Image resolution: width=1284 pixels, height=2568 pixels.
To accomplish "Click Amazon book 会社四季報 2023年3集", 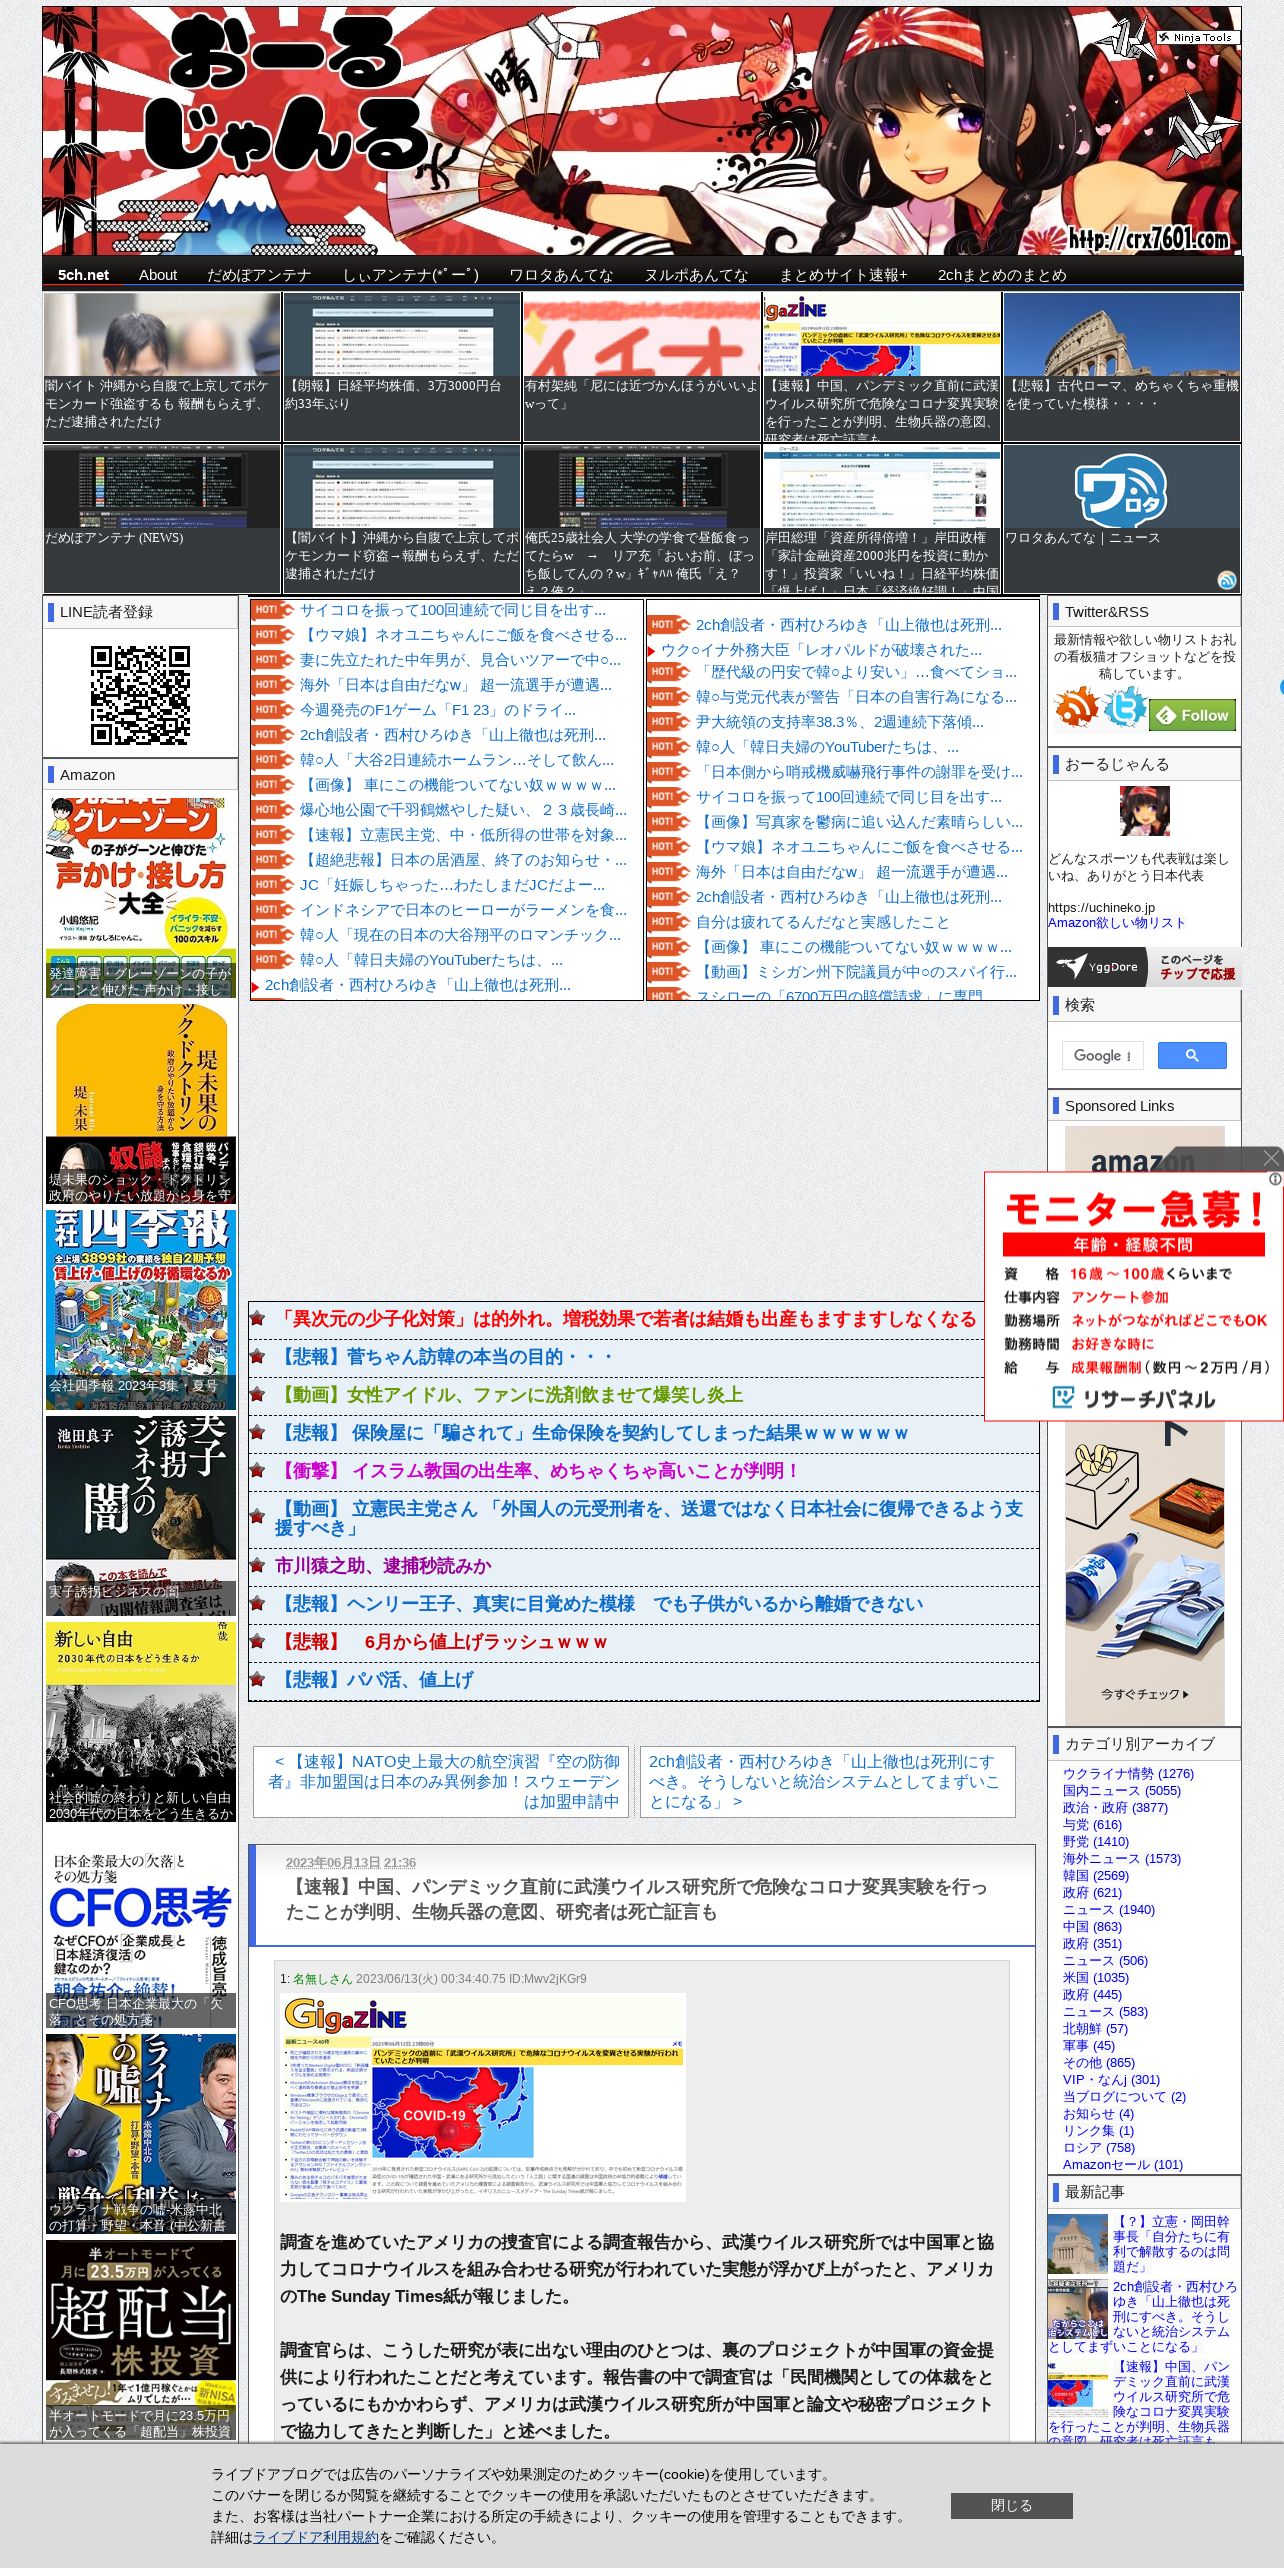I will pos(141,1309).
